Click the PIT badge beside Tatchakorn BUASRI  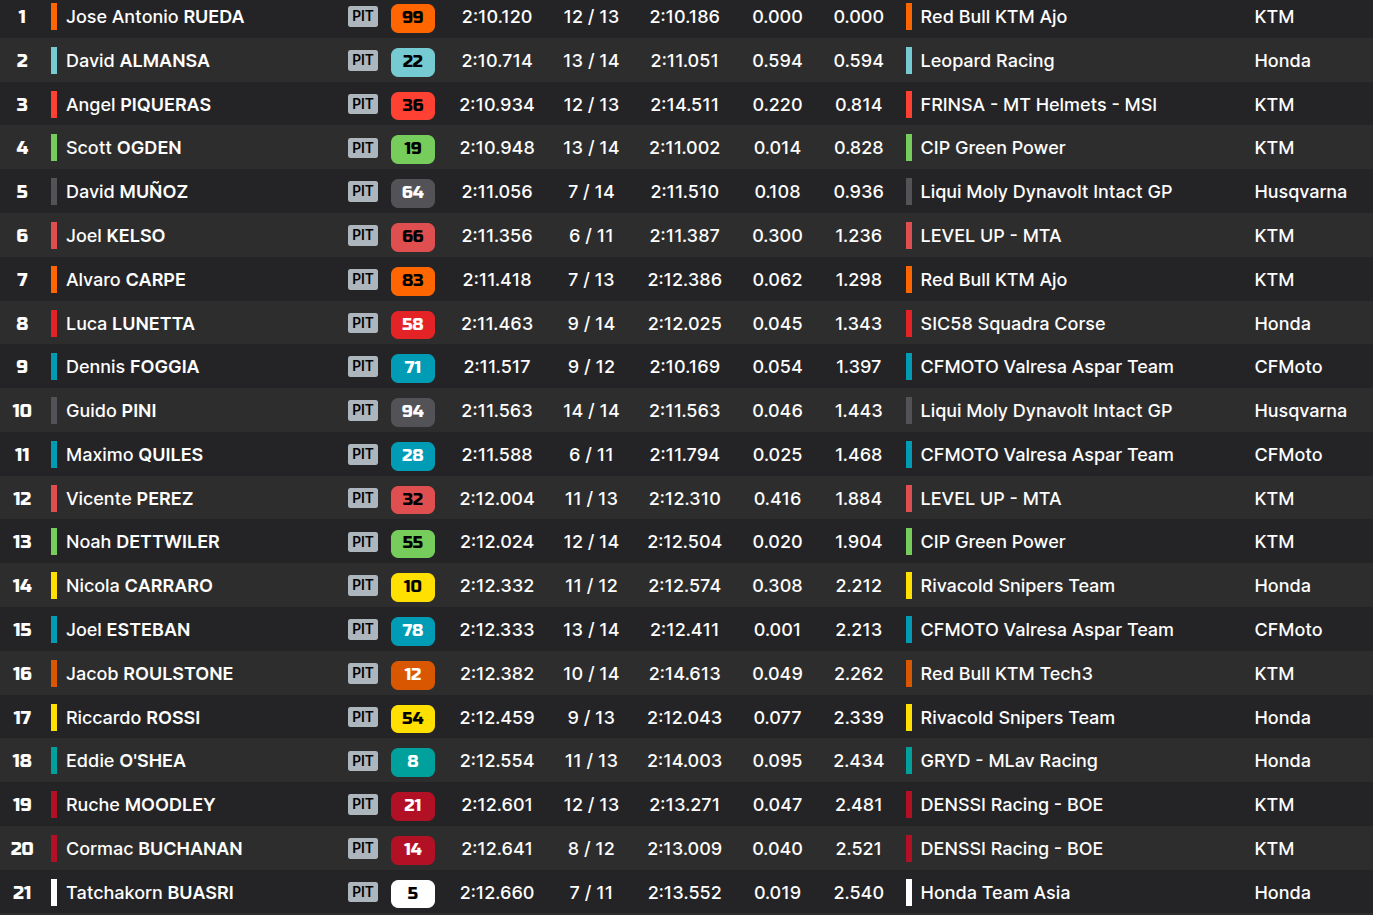click(x=362, y=892)
